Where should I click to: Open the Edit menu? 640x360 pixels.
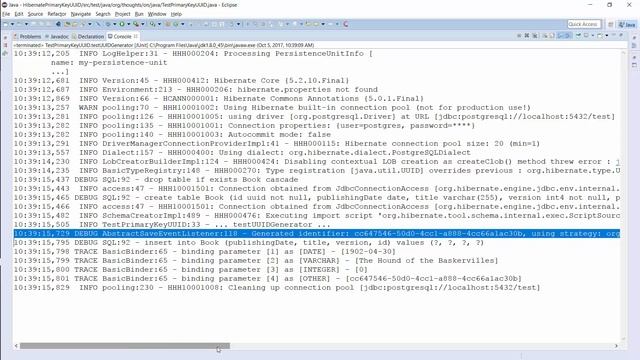tap(19, 14)
